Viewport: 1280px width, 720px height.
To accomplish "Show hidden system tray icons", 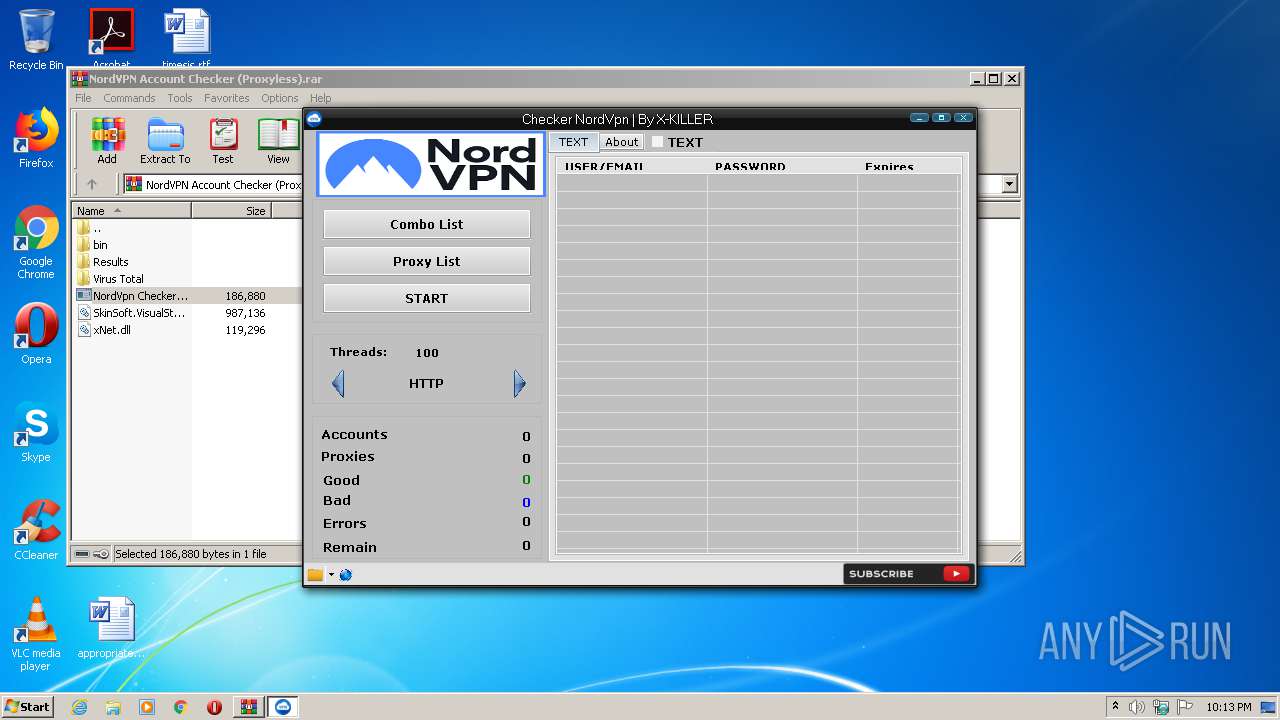I will pos(1115,706).
